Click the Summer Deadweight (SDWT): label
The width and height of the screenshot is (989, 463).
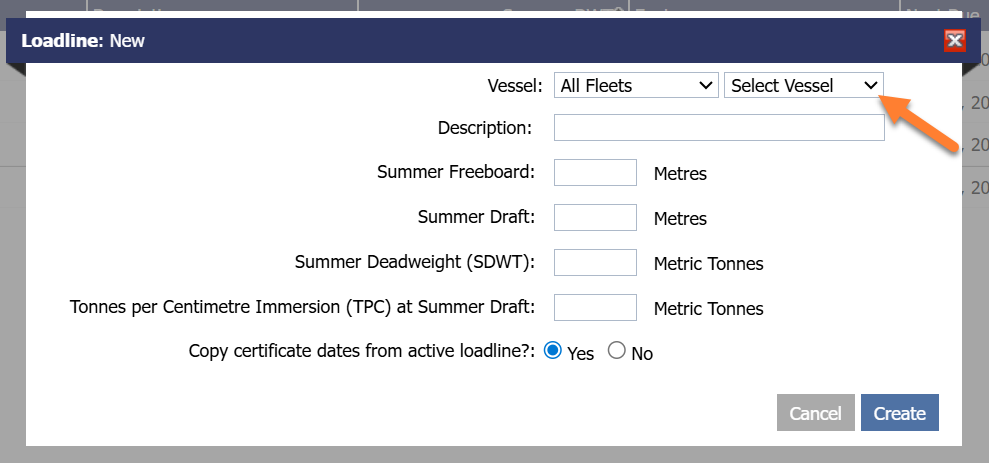[x=415, y=262]
